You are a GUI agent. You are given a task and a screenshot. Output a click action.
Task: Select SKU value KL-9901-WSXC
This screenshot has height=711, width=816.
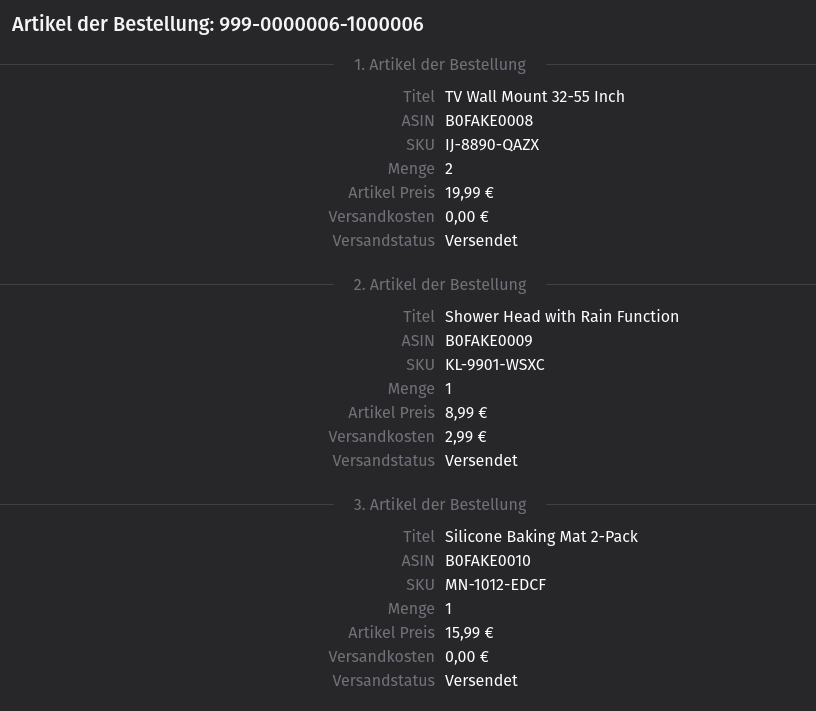click(x=495, y=365)
